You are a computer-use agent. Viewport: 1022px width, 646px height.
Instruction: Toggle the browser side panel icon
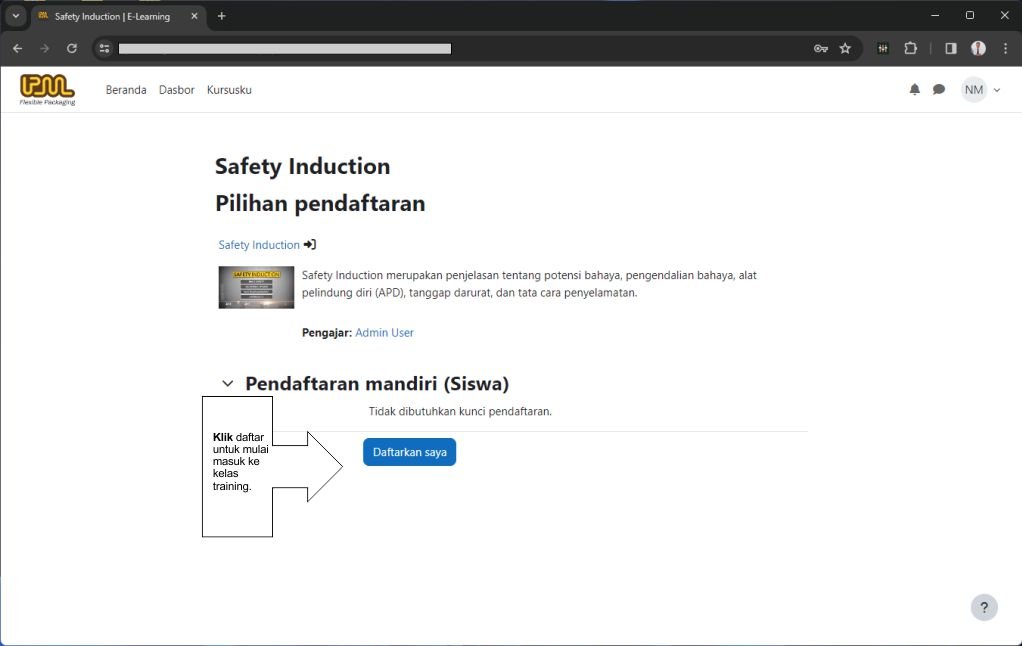tap(951, 48)
